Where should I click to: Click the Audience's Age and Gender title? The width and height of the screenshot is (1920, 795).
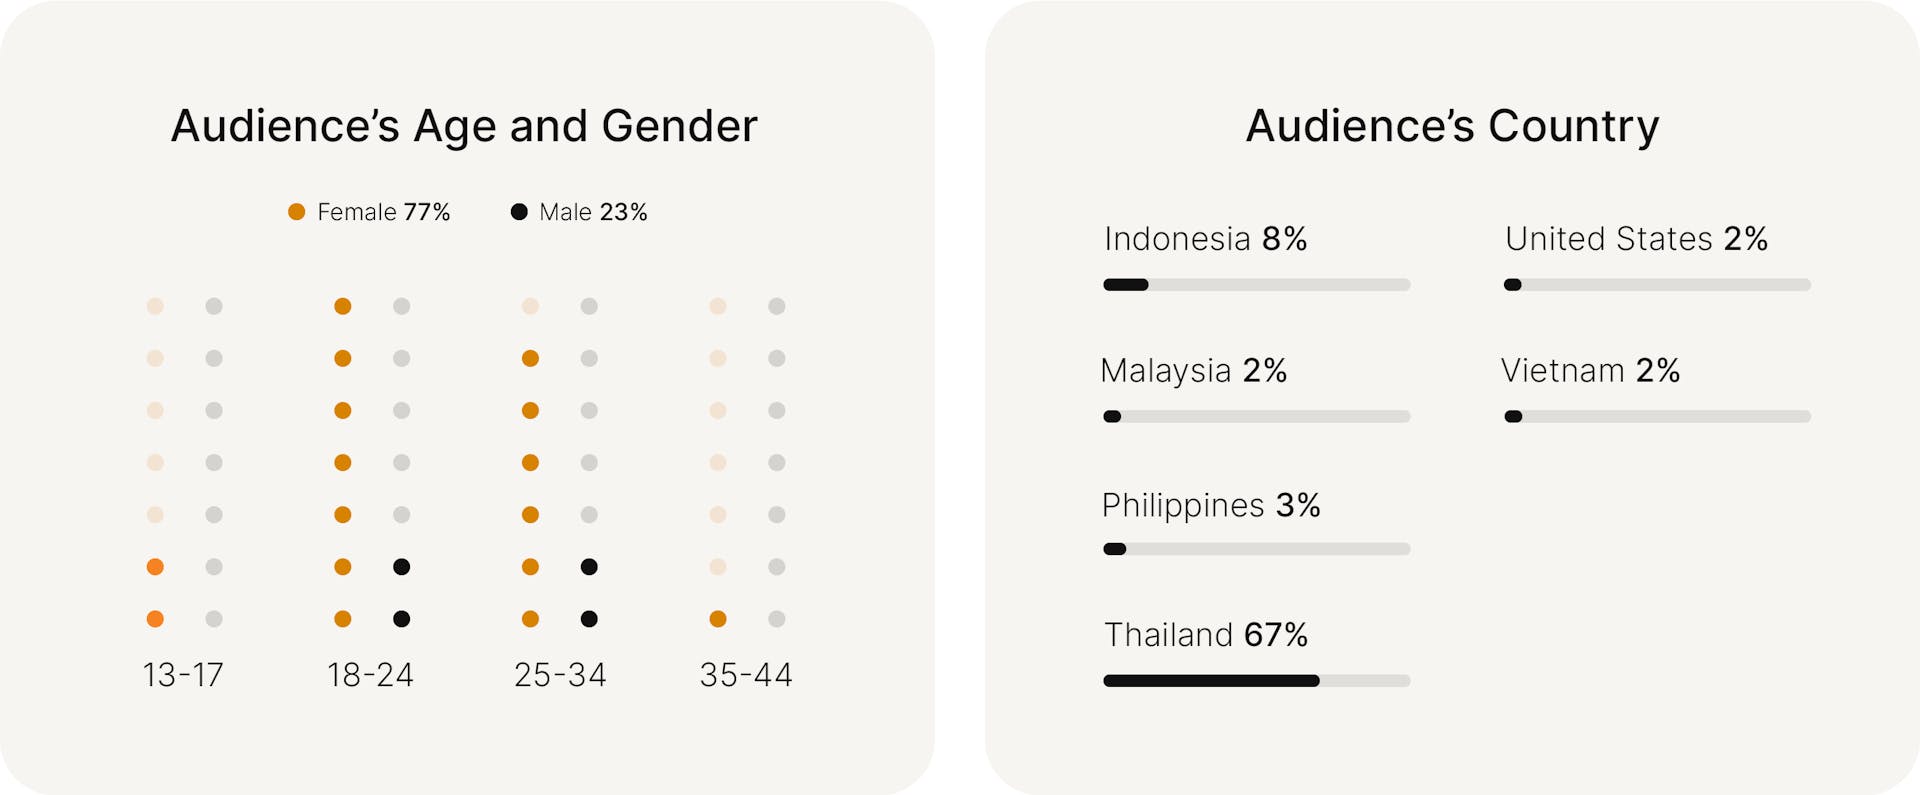point(464,126)
